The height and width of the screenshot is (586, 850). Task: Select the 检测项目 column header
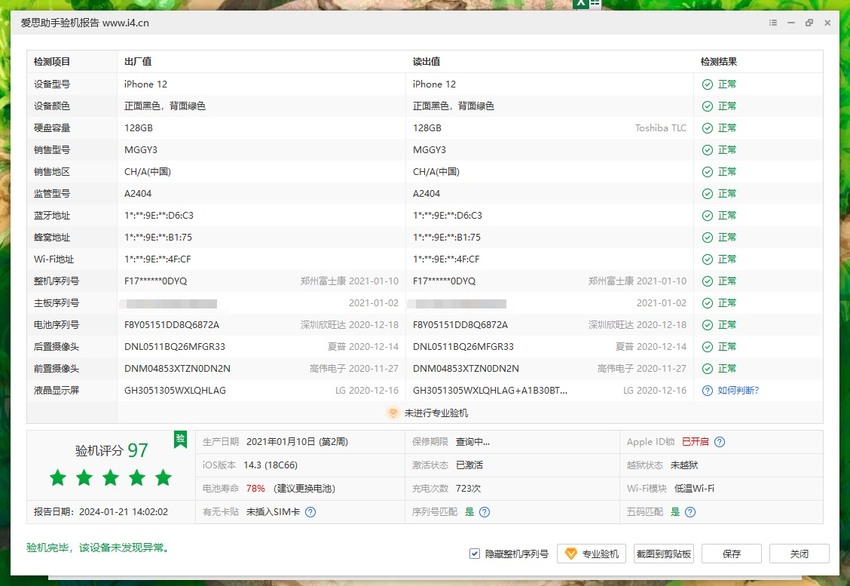(x=52, y=62)
